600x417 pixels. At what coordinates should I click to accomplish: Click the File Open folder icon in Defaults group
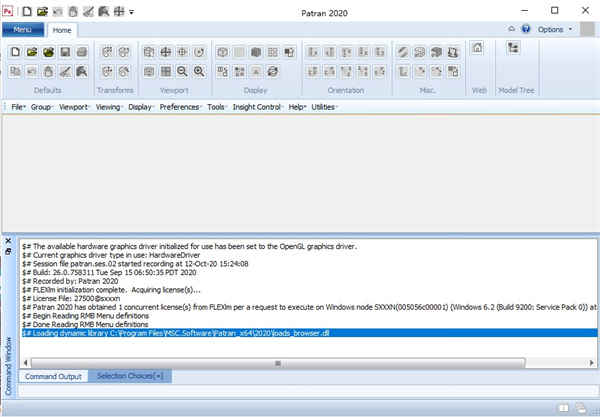pos(32,52)
